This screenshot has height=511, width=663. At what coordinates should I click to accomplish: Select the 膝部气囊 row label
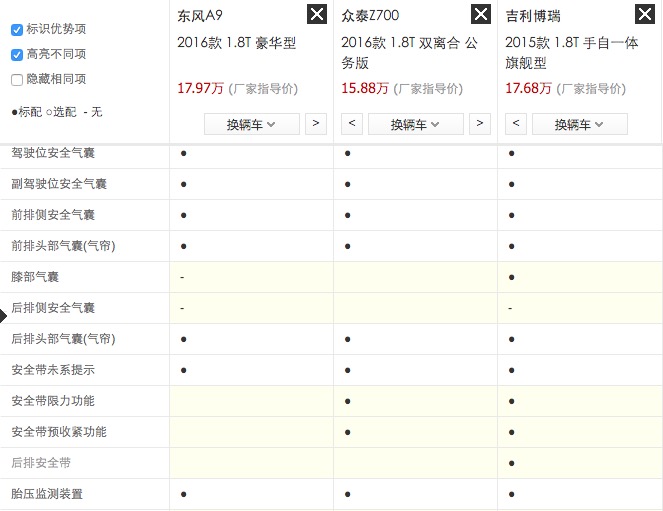pos(35,277)
